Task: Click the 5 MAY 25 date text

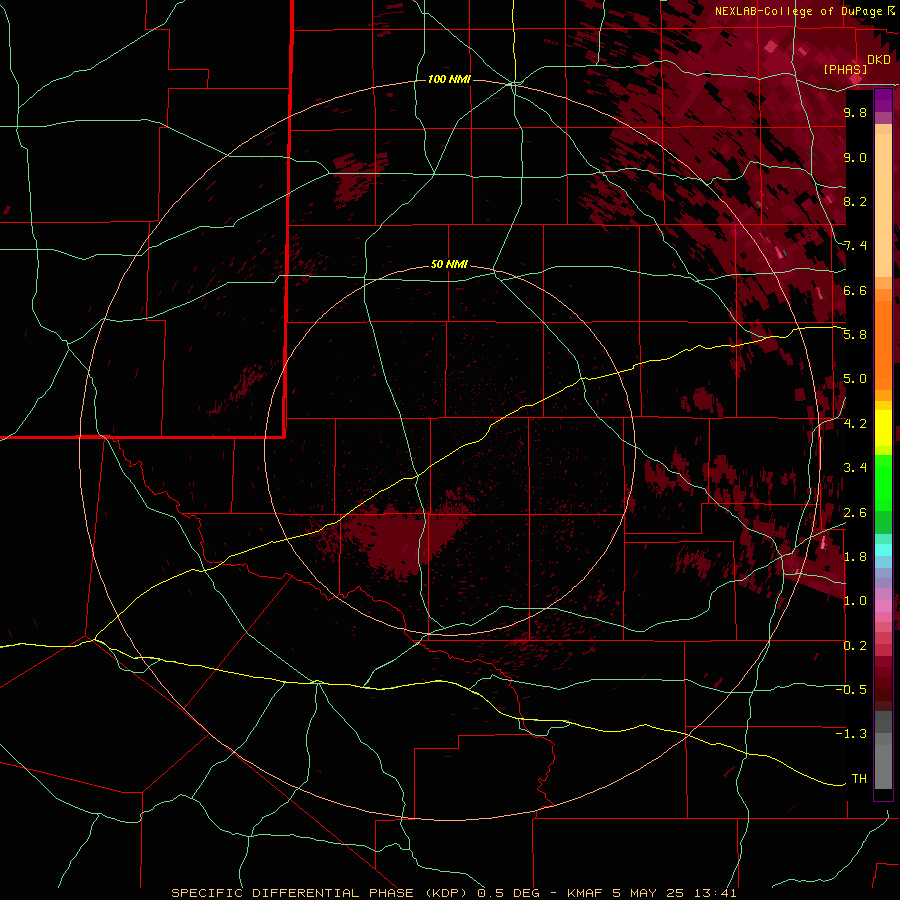Action: [648, 893]
